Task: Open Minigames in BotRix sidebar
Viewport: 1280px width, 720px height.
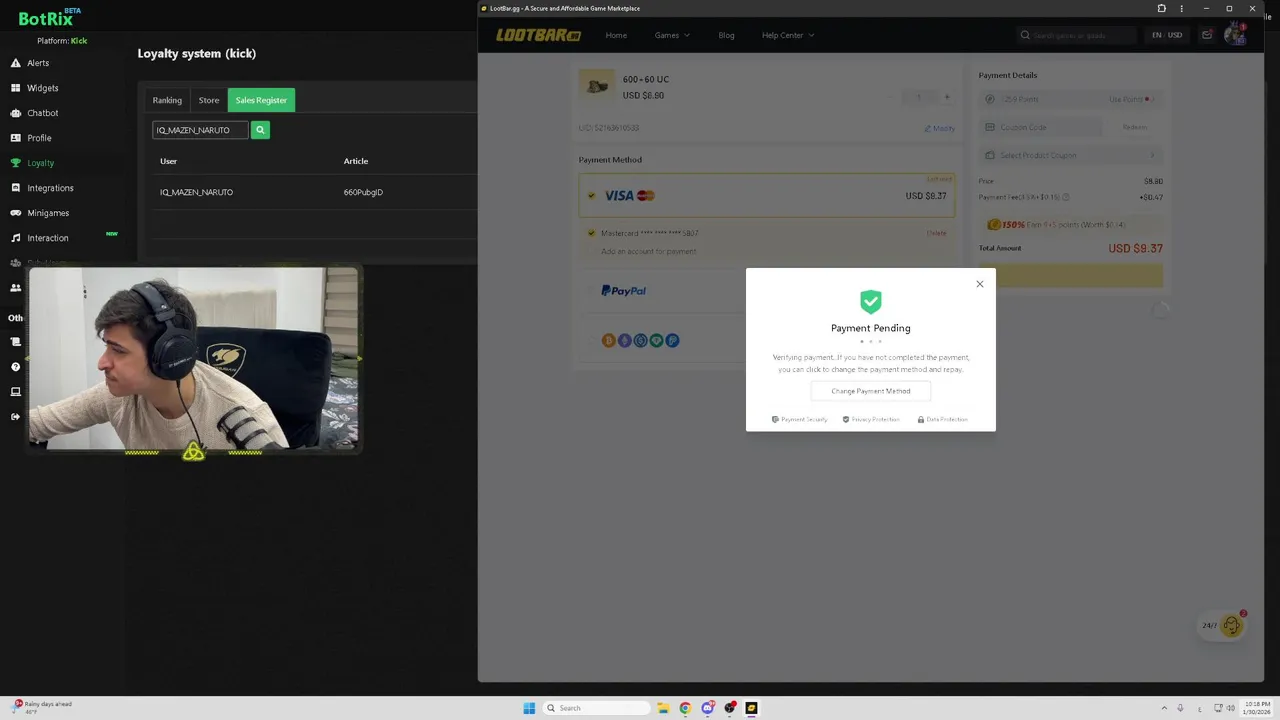Action: [40, 213]
